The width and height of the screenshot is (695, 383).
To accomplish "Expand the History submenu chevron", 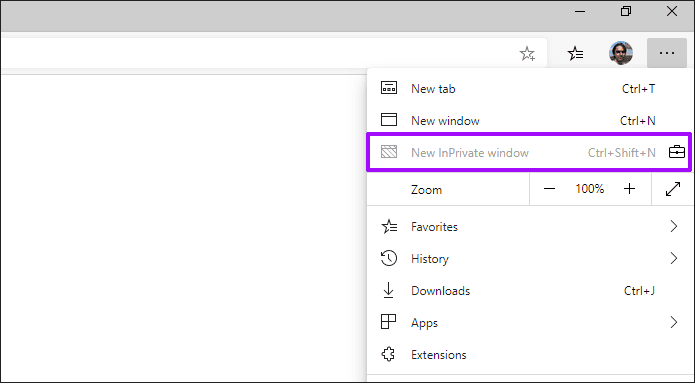I will tap(674, 258).
